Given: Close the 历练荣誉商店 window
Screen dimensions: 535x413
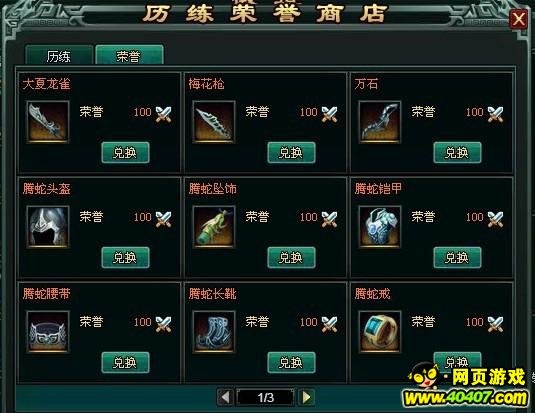Looking at the screenshot, I should pos(519,19).
